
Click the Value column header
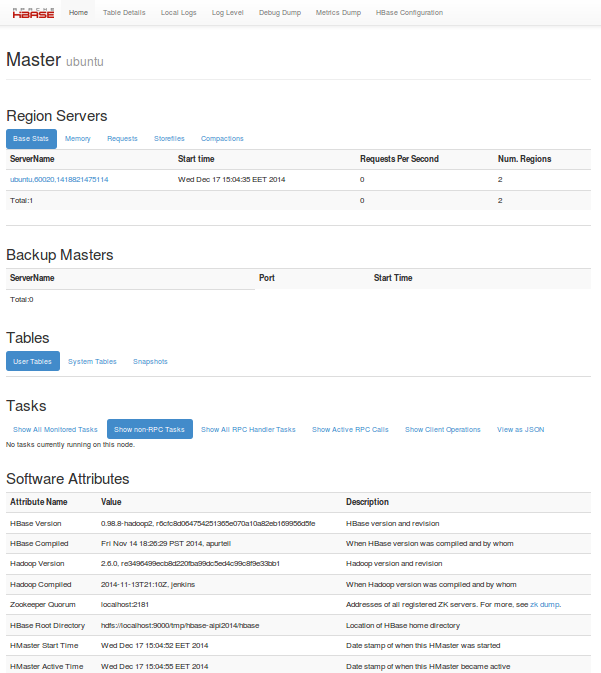[x=111, y=502]
